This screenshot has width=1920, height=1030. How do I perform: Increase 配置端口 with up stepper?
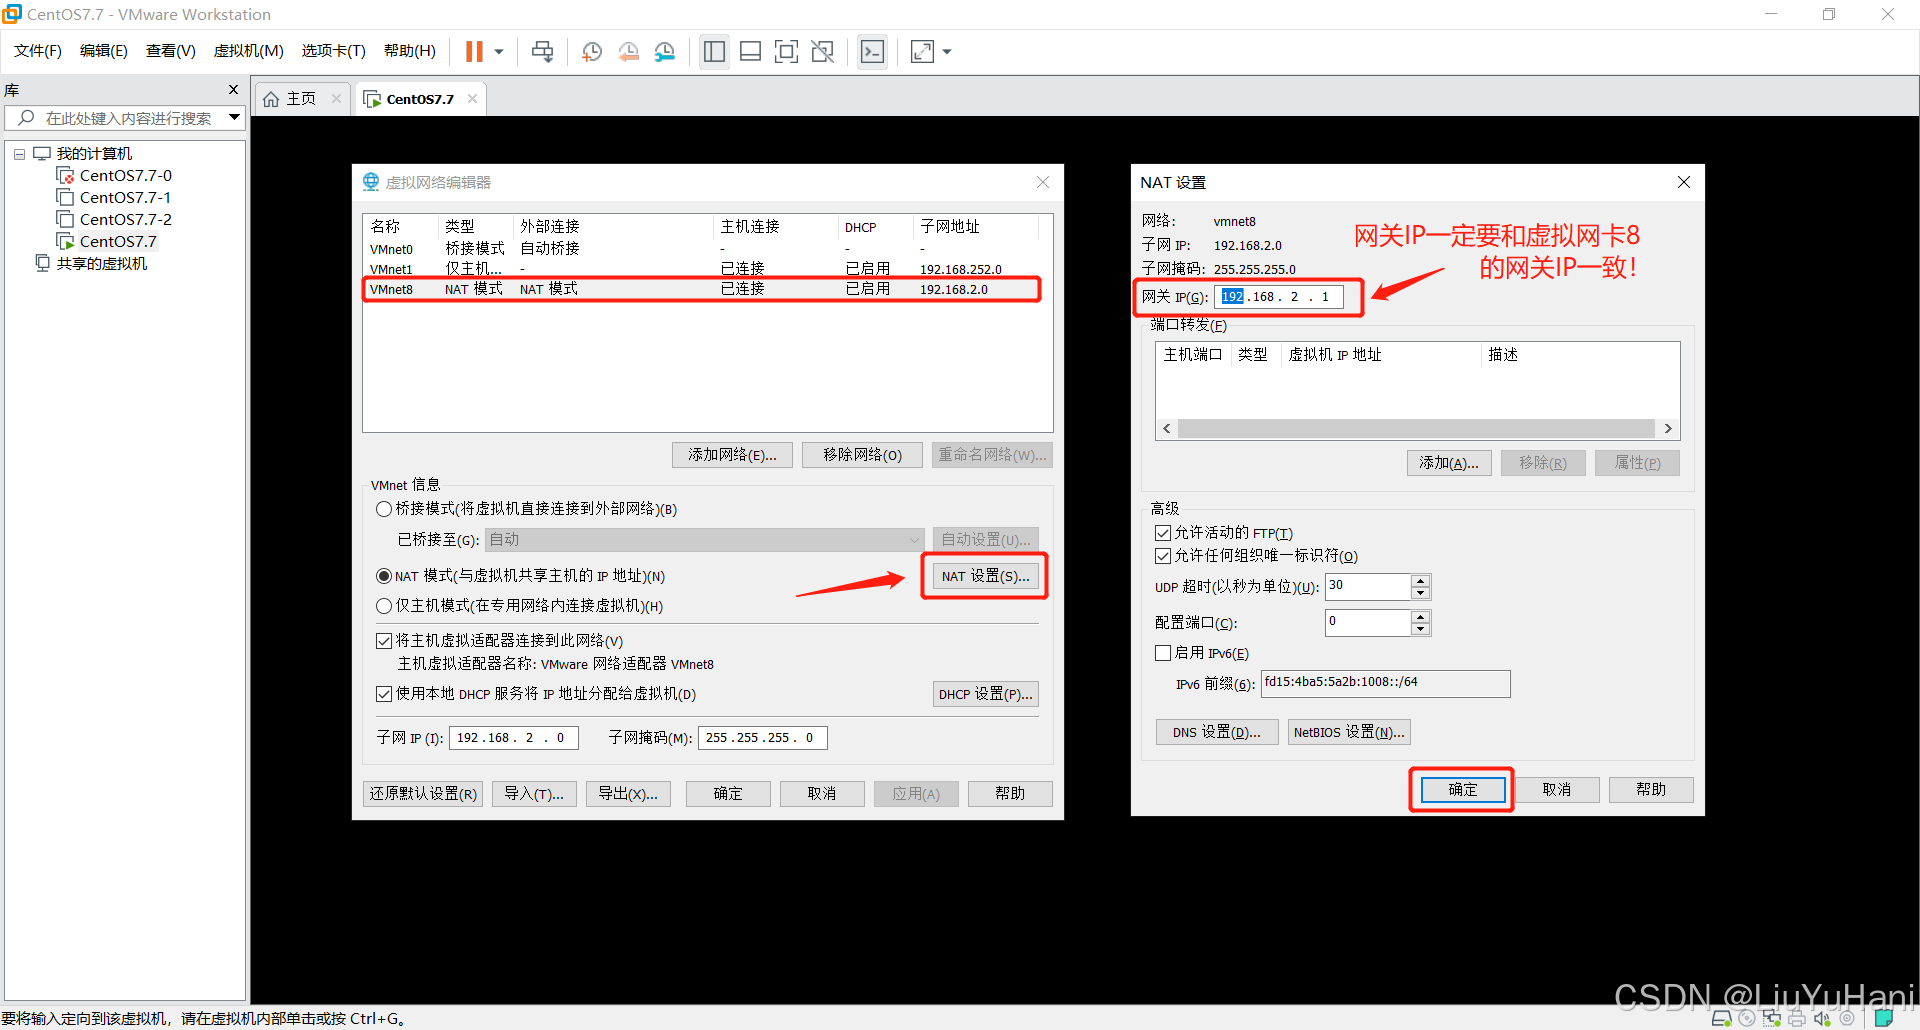tap(1420, 617)
